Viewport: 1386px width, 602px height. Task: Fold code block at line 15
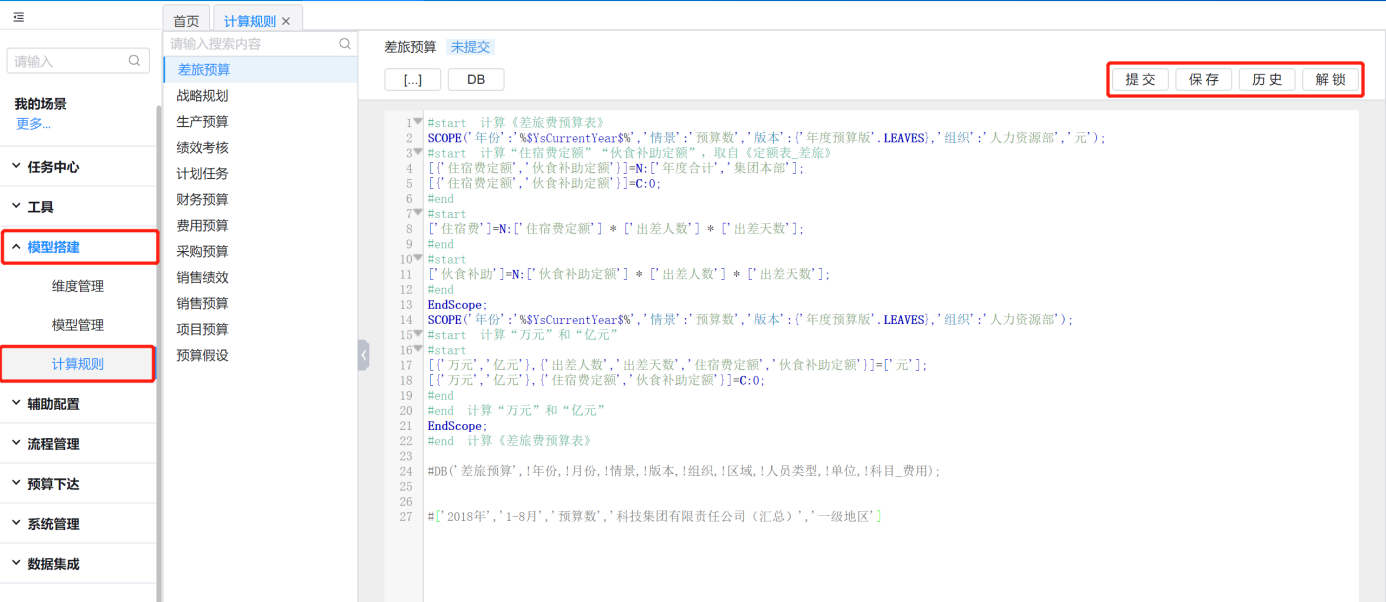(x=418, y=334)
